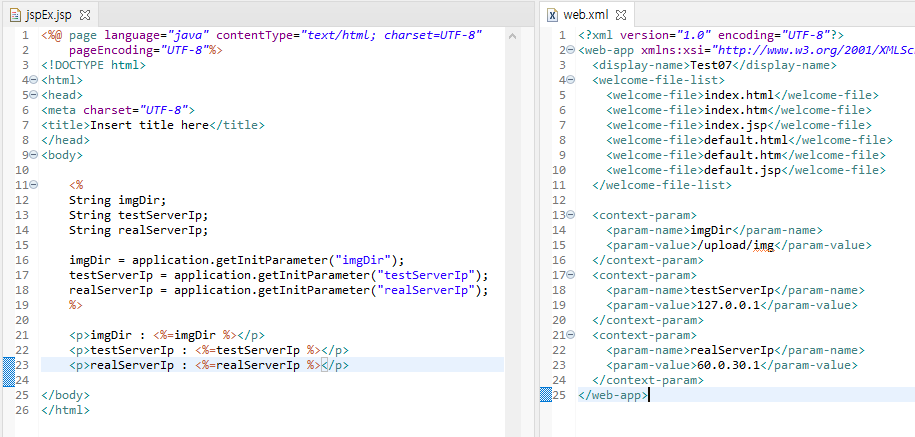
Task: Collapse the <html> fold at line 4
Action: pos(33,80)
